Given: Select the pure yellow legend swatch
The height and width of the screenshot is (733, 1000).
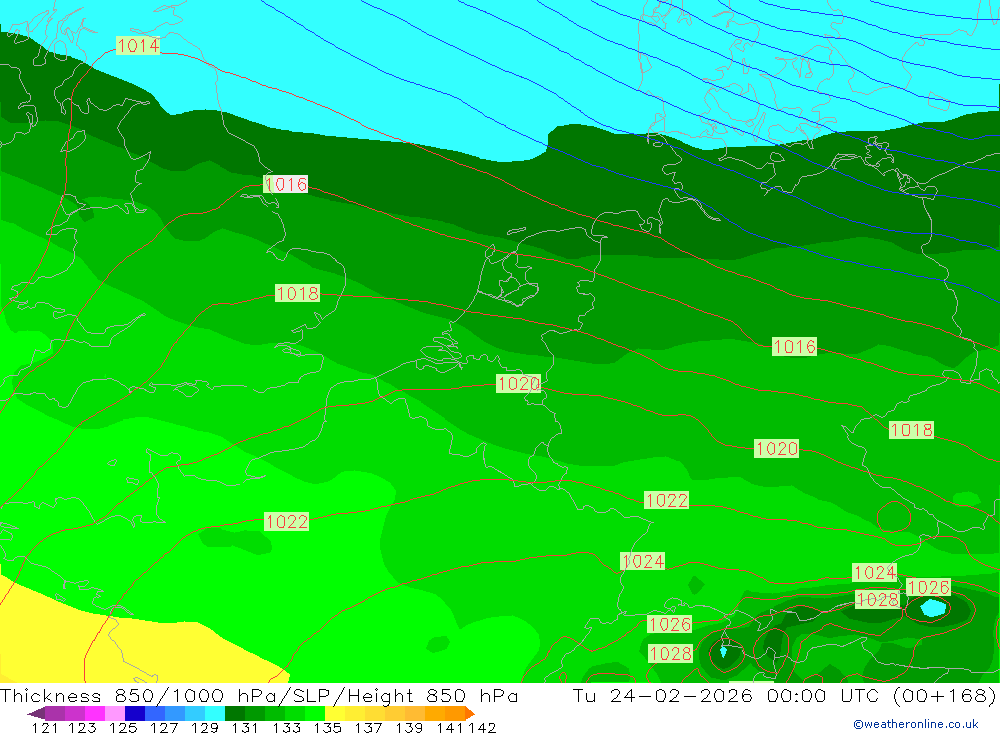Looking at the screenshot, I should click(x=335, y=713).
